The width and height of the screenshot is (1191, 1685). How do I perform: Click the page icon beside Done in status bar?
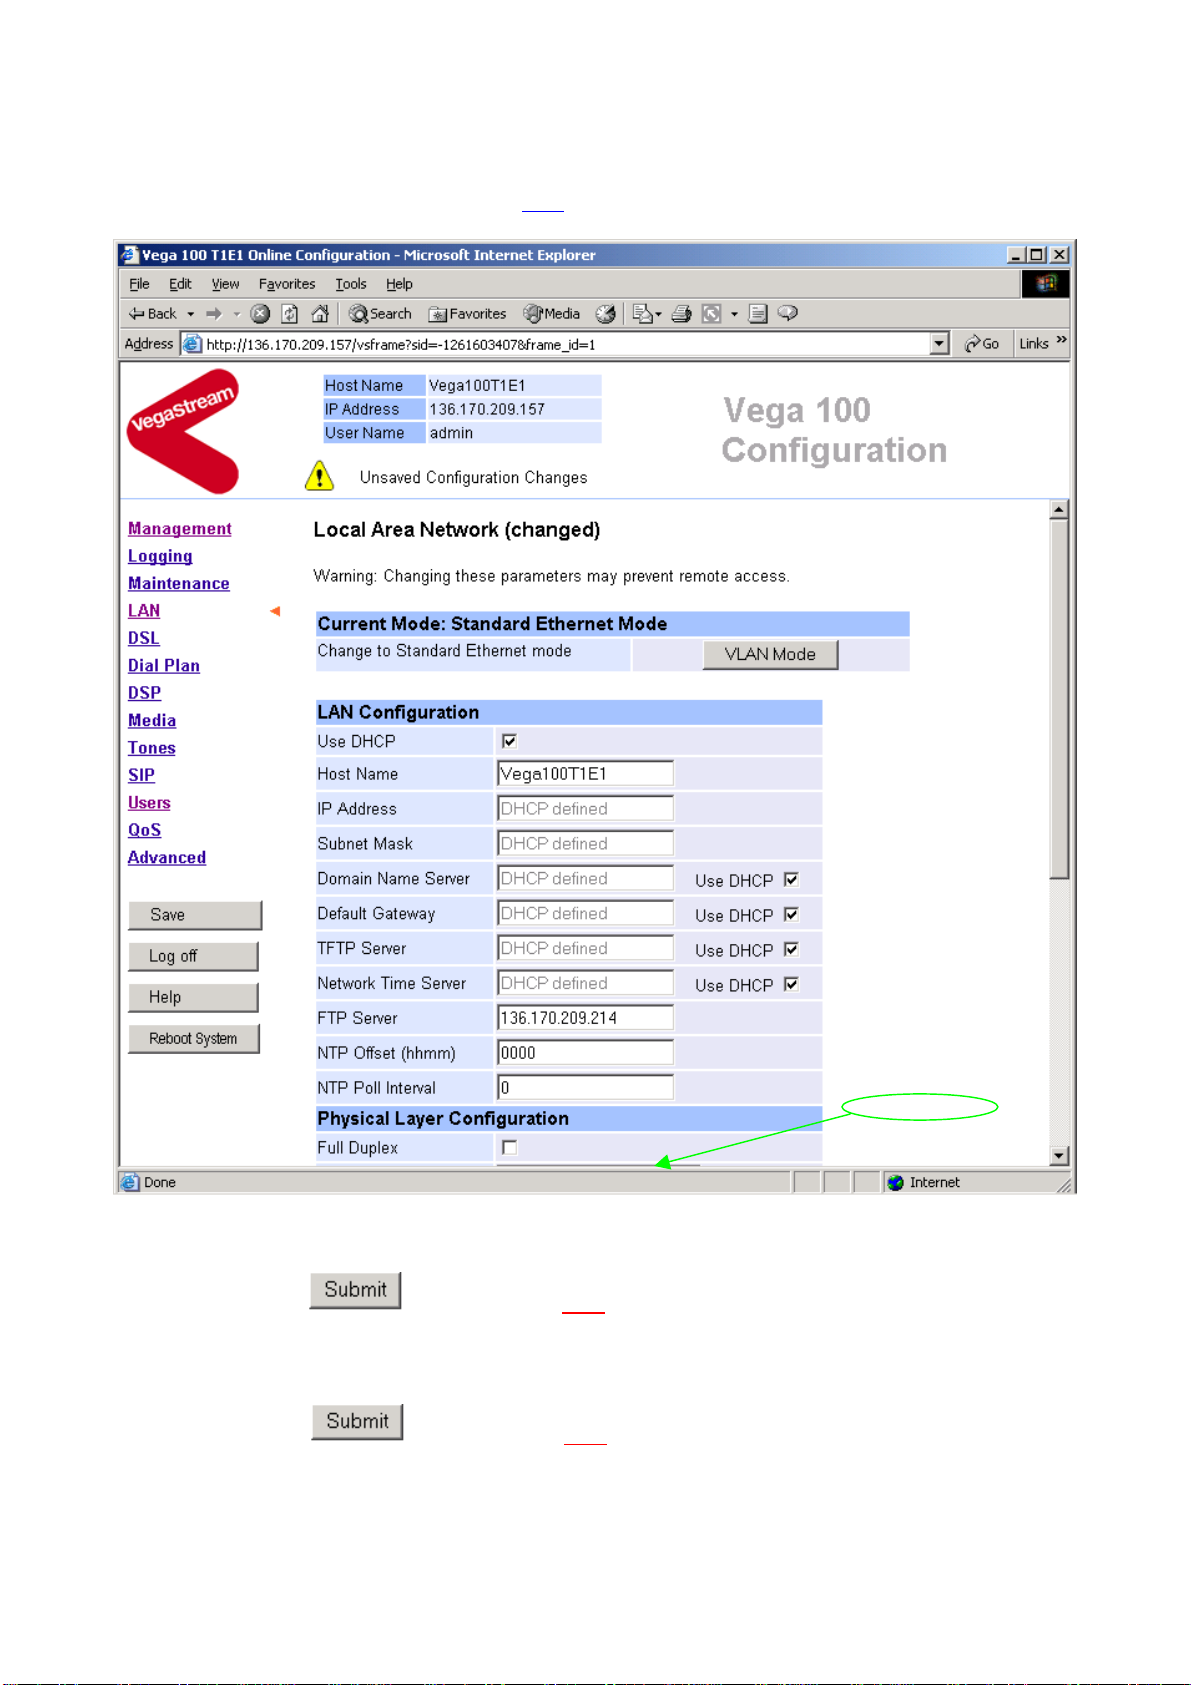(x=130, y=1182)
